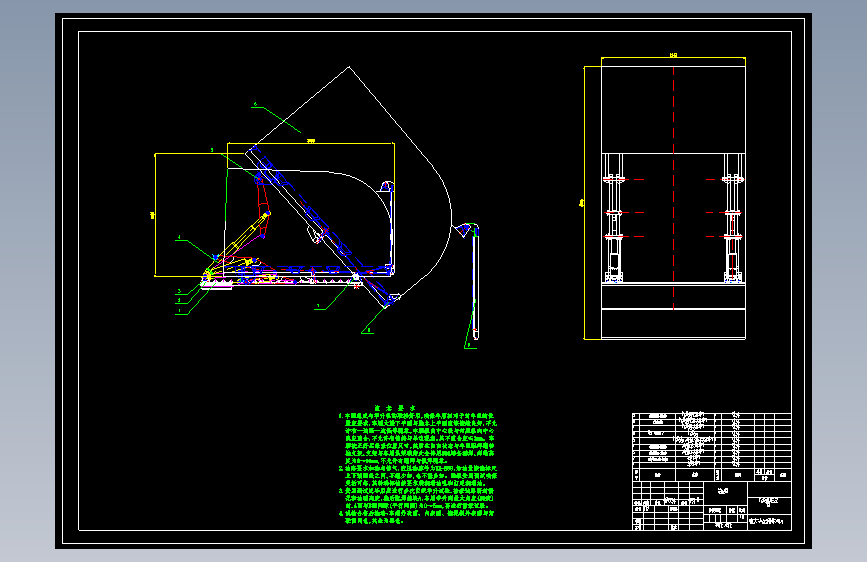The width and height of the screenshot is (867, 562).
Task: Select the red vertical centerline in rear view
Action: point(673,188)
